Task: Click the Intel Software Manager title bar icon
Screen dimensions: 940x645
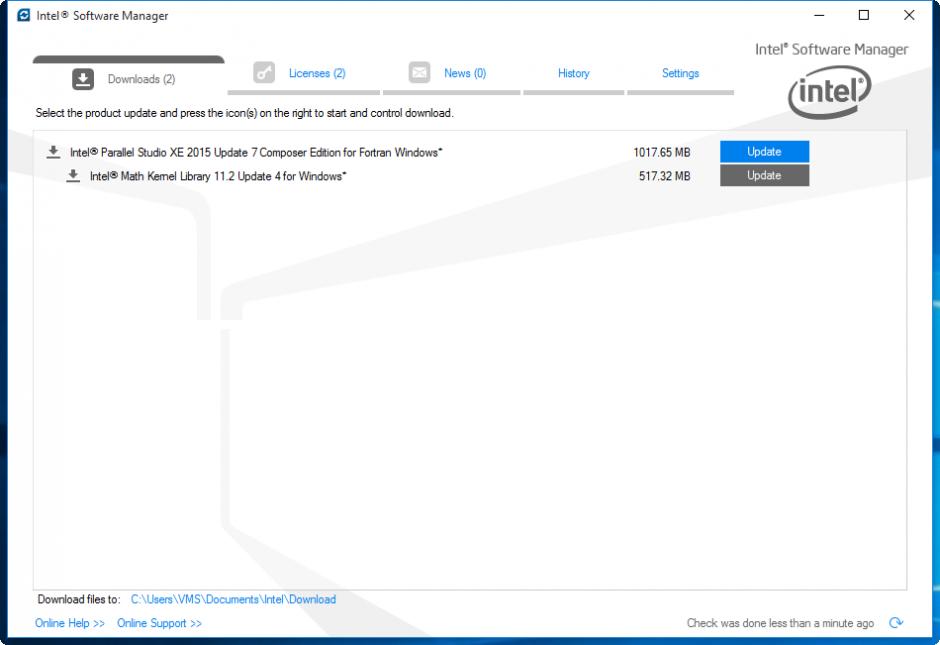Action: point(23,15)
